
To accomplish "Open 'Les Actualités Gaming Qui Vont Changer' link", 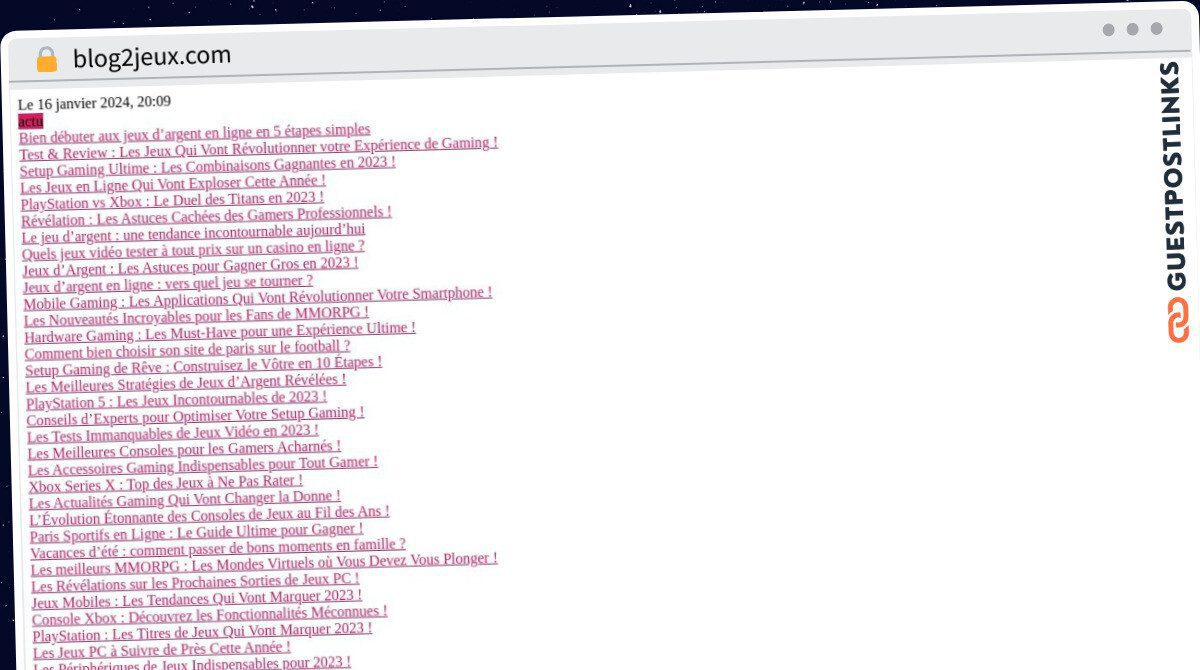I will pos(185,500).
